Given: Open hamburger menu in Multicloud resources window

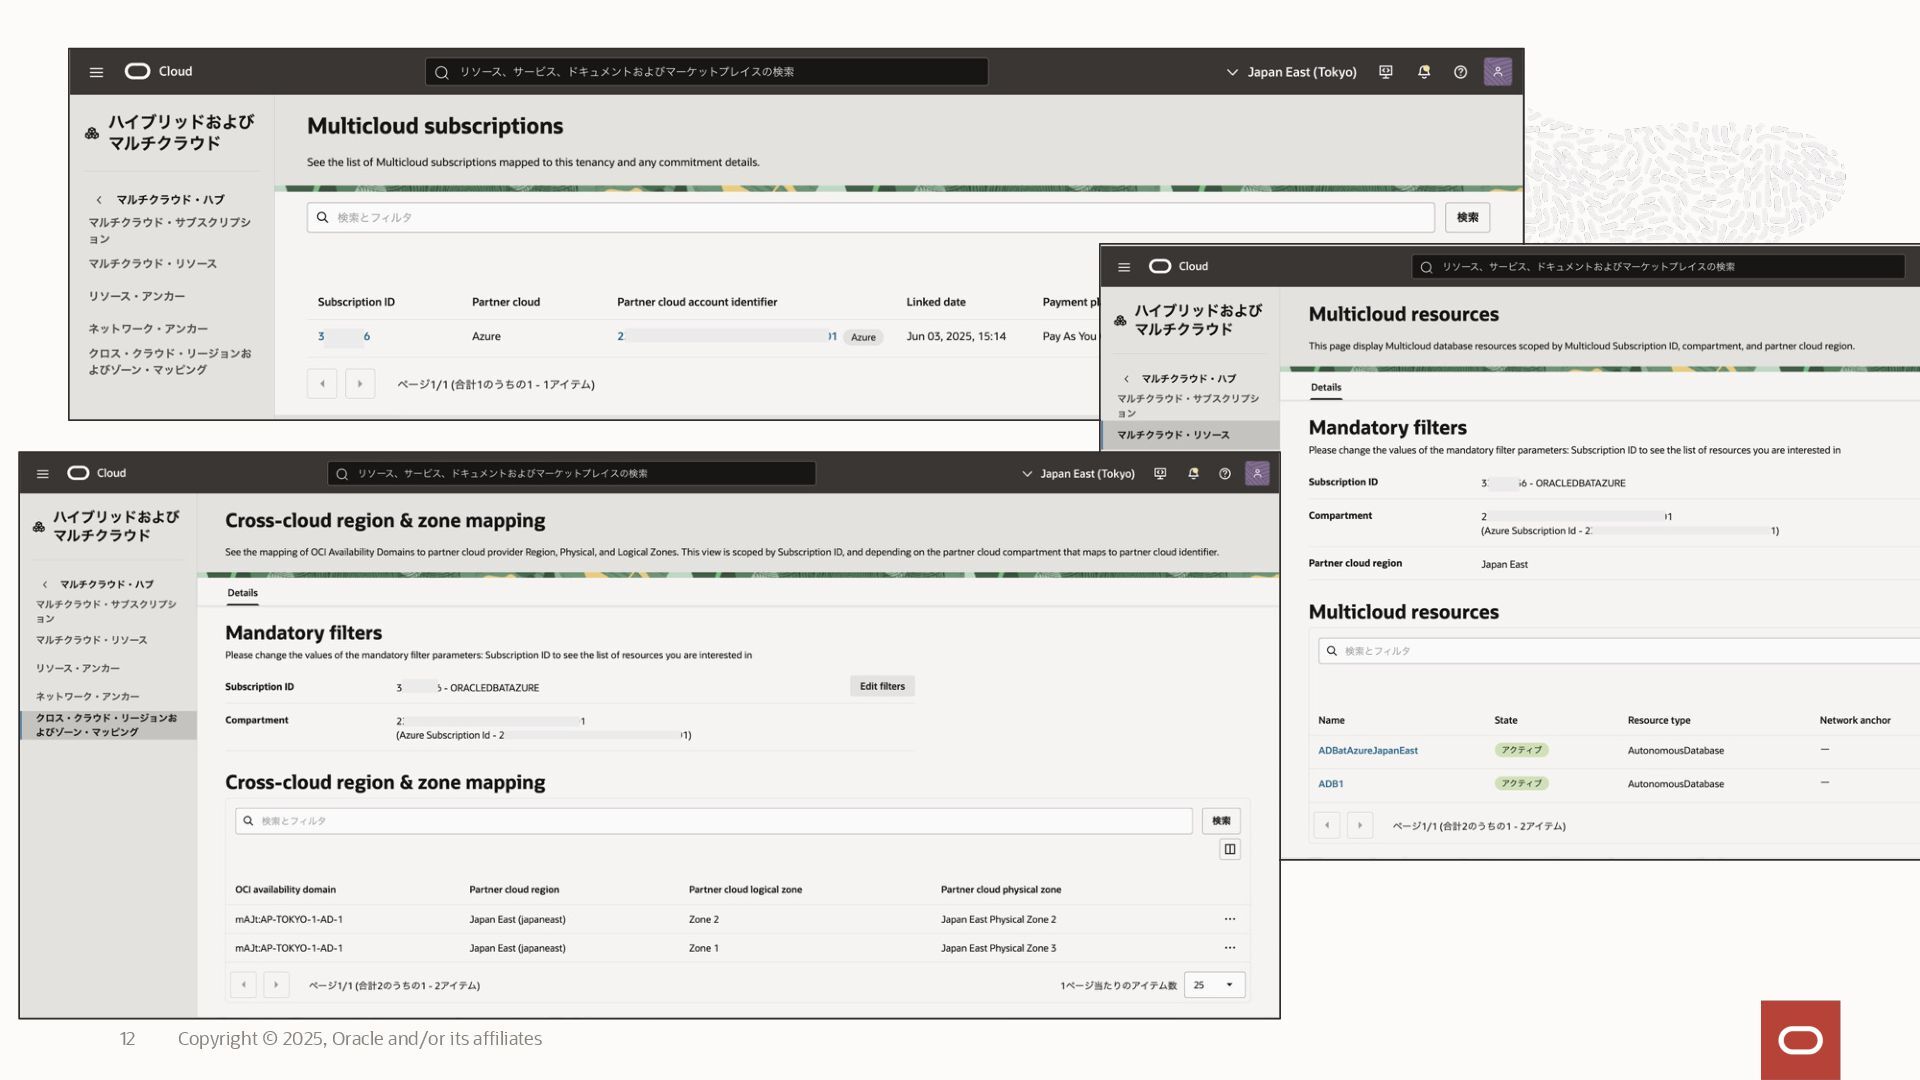Looking at the screenshot, I should tap(1124, 267).
